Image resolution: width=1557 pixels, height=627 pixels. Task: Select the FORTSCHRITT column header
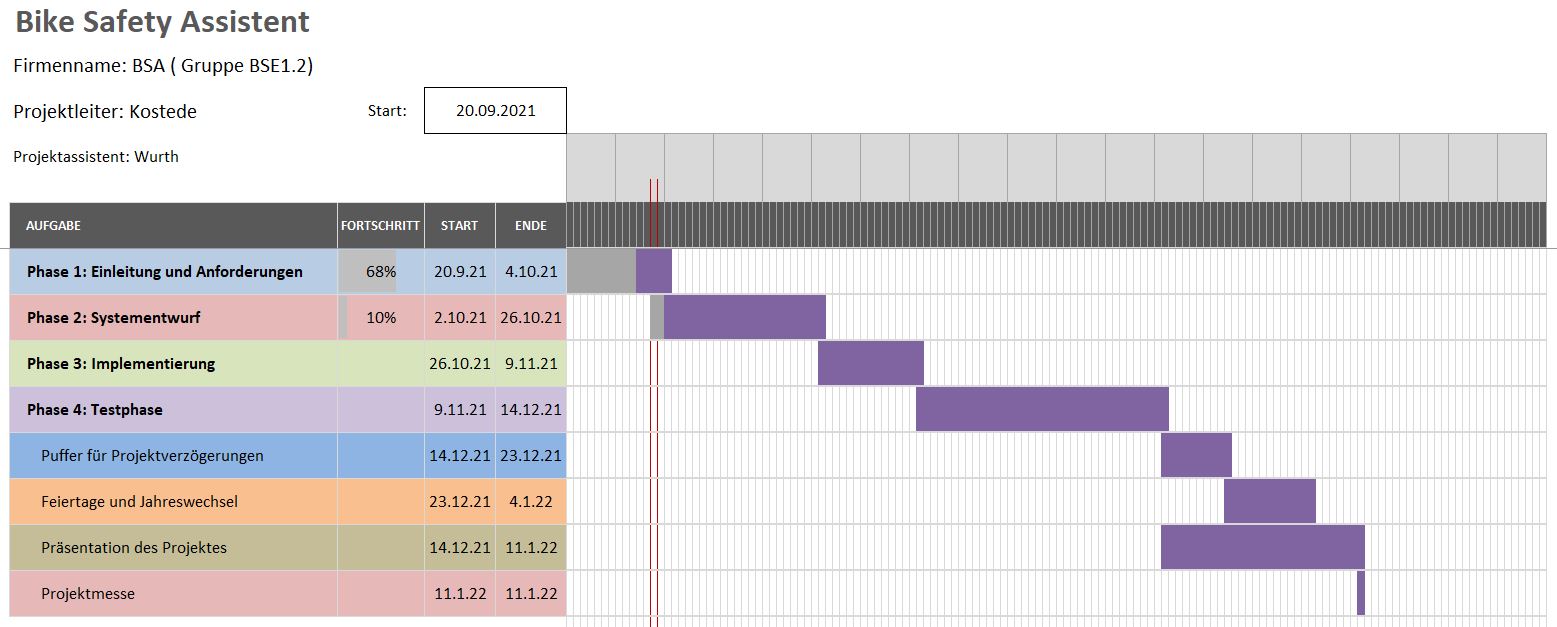[380, 226]
